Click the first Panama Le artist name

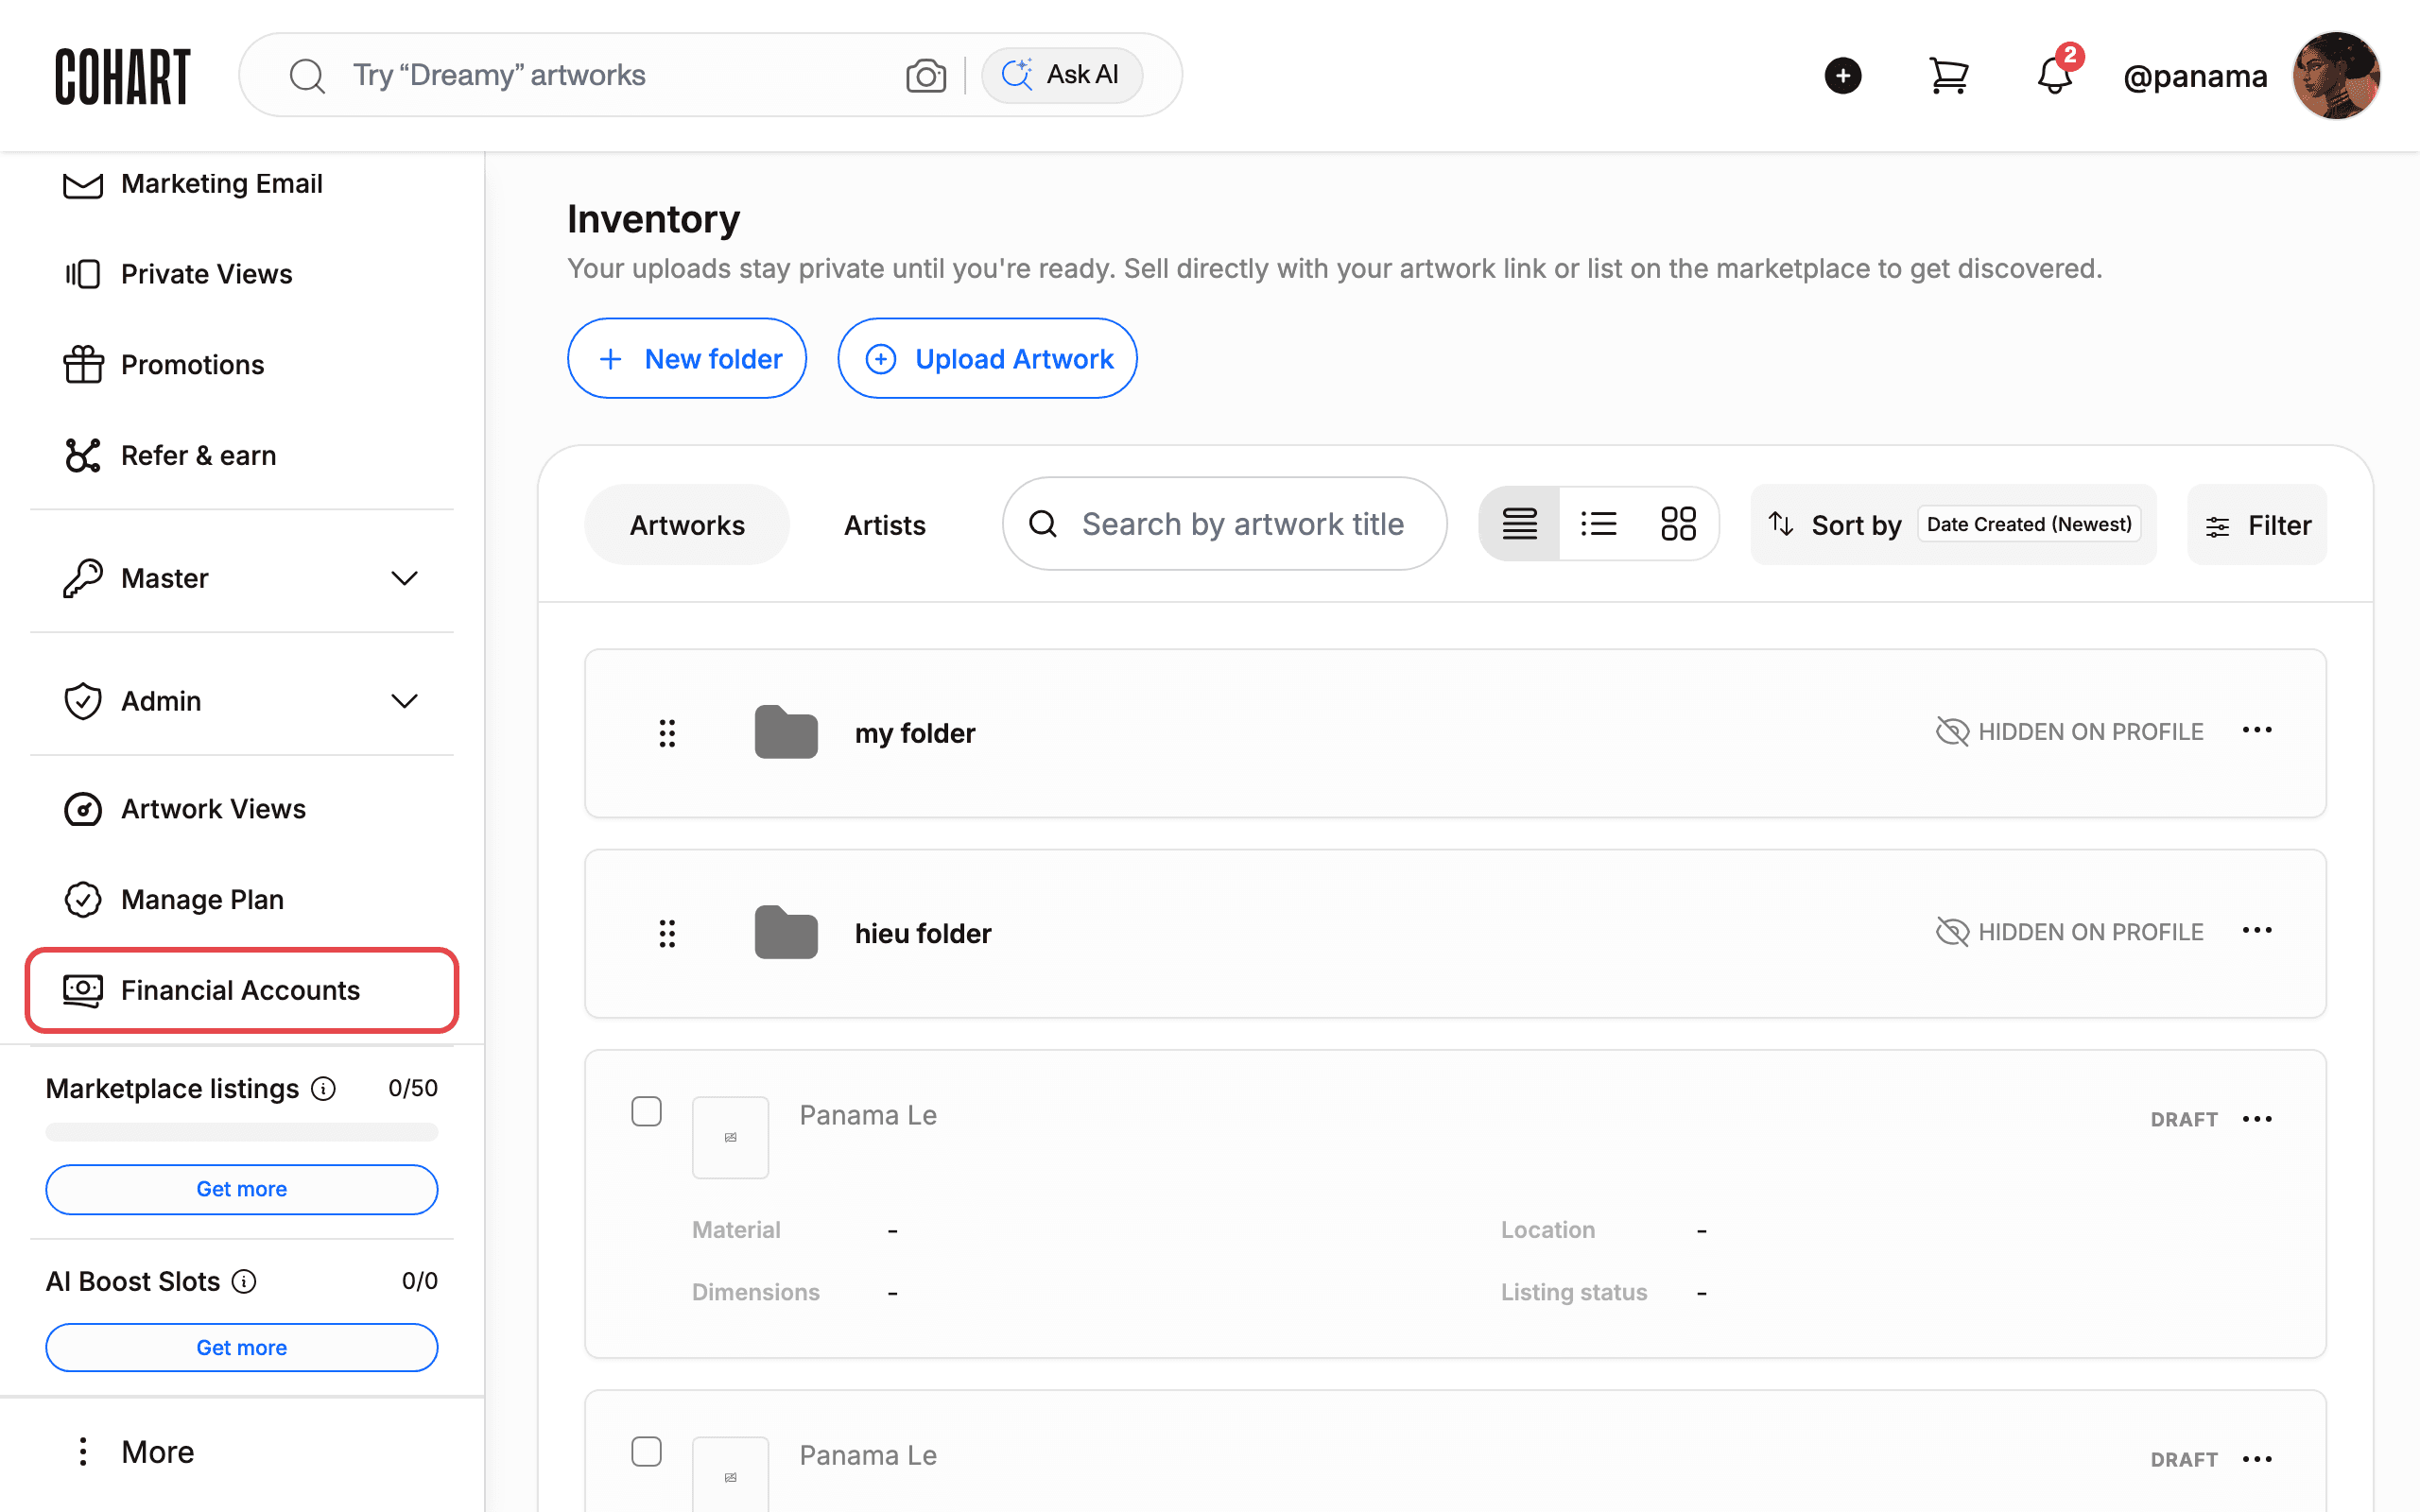[x=867, y=1115]
